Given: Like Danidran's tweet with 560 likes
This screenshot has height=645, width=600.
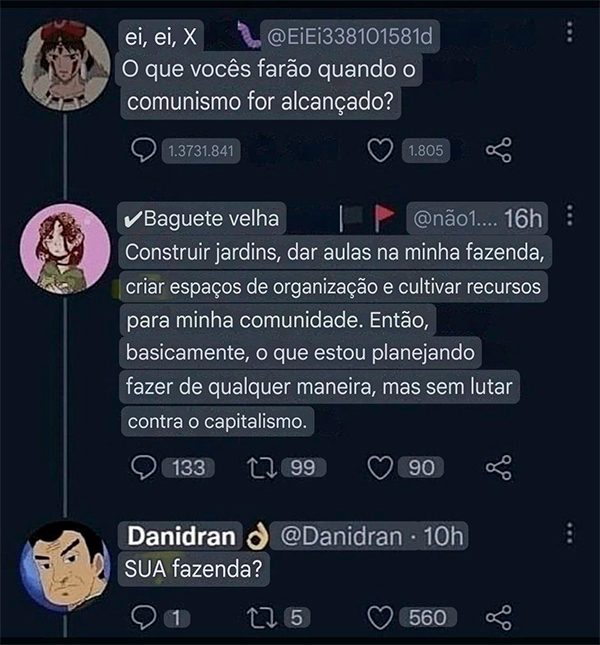Looking at the screenshot, I should (x=380, y=618).
